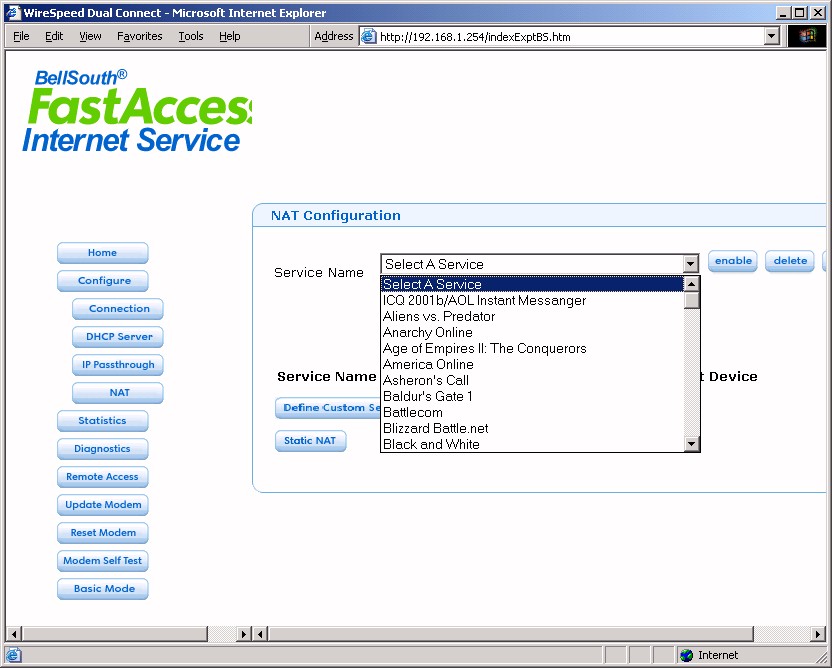Open the IP Passthrough page

[x=118, y=365]
